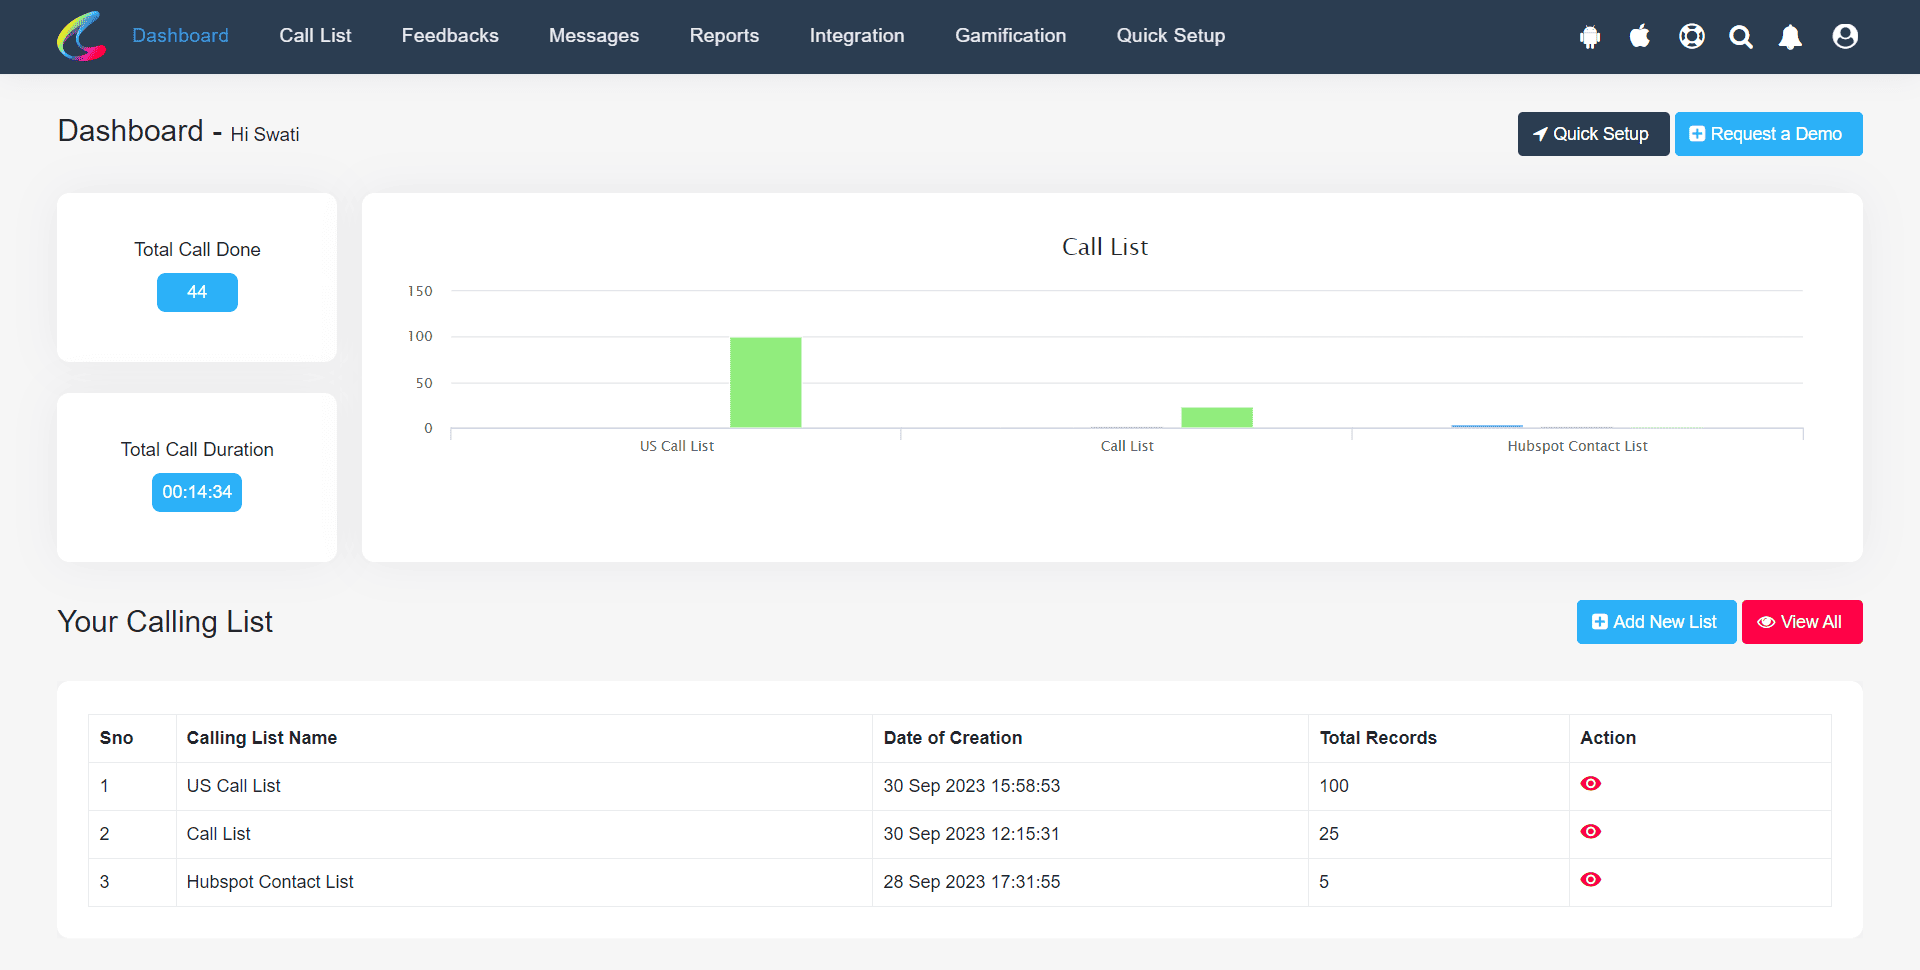The width and height of the screenshot is (1920, 970).
Task: Open the Android app download icon
Action: (1590, 37)
